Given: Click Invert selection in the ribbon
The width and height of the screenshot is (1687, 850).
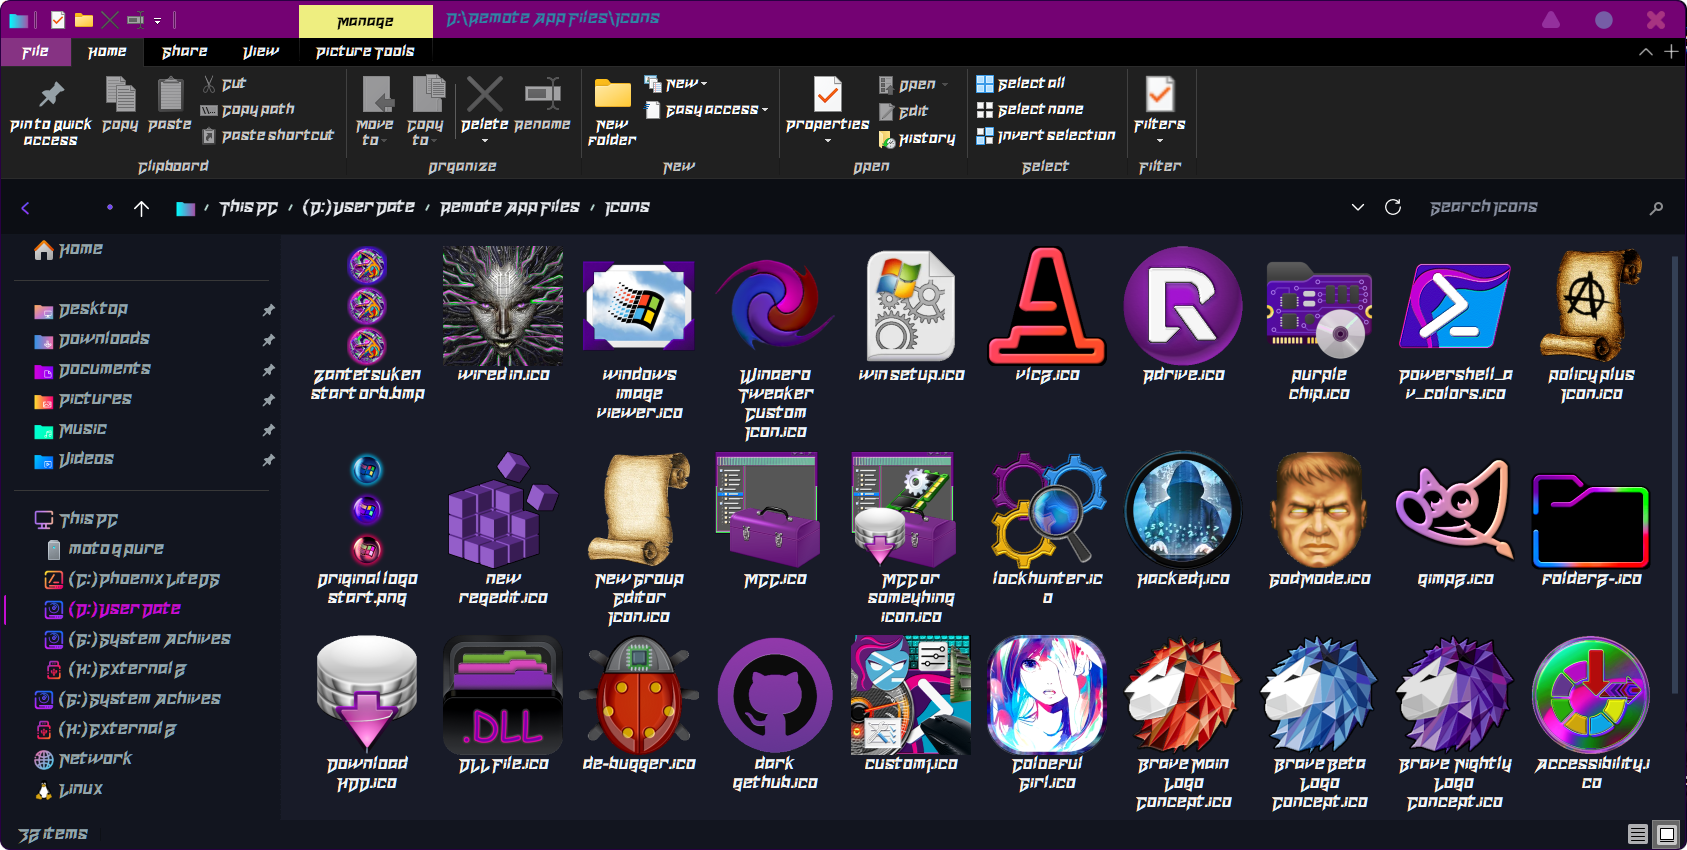Looking at the screenshot, I should [x=1045, y=135].
